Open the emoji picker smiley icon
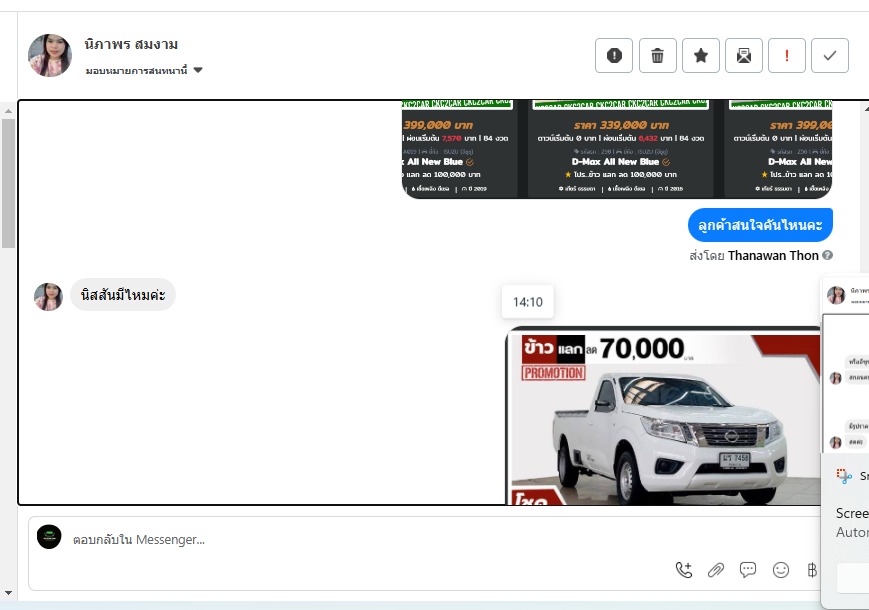Screen dimensions: 869x610 point(781,570)
